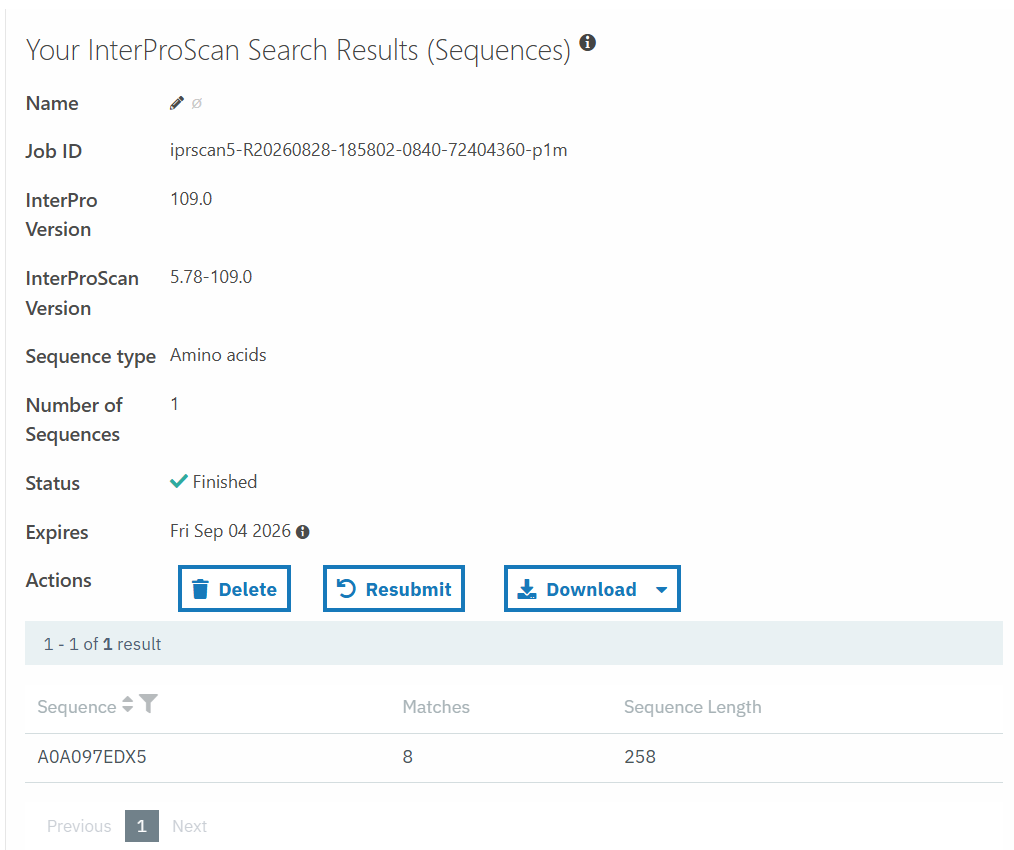The width and height of the screenshot is (1014, 850).
Task: Click the '1 - 1 of 1 result' summary
Action: click(102, 644)
